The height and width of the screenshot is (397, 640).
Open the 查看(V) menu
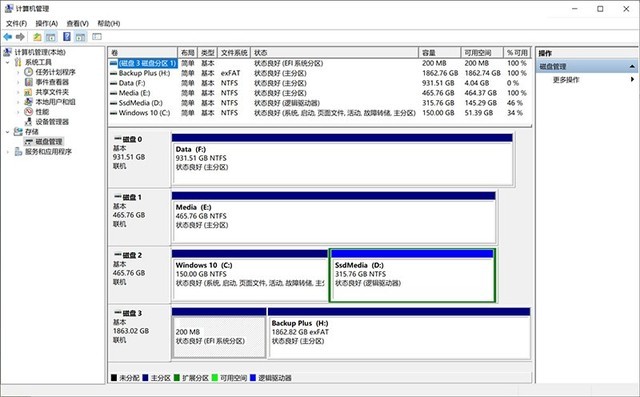pyautogui.click(x=78, y=24)
